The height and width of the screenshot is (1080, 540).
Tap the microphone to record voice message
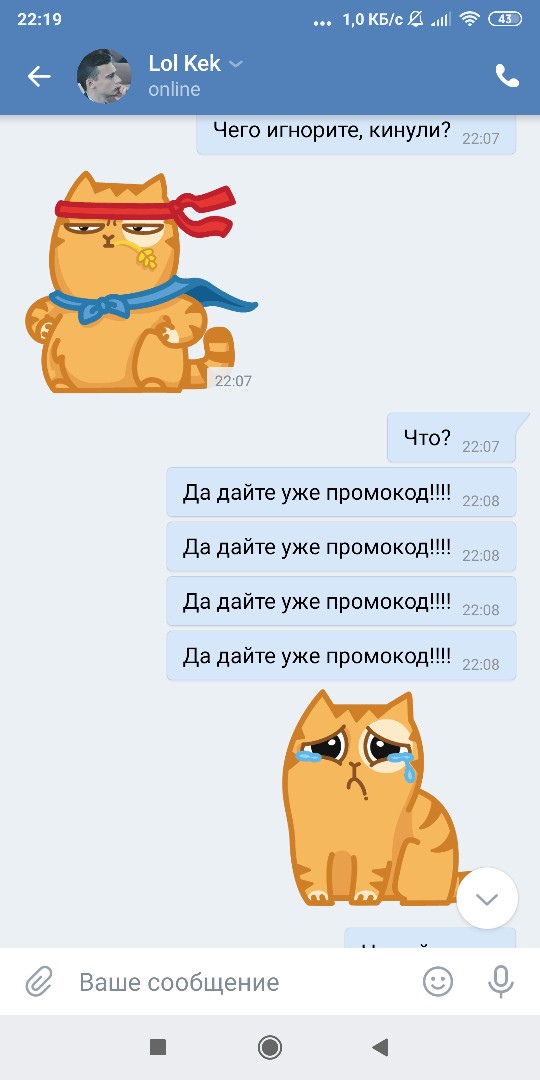pyautogui.click(x=501, y=982)
